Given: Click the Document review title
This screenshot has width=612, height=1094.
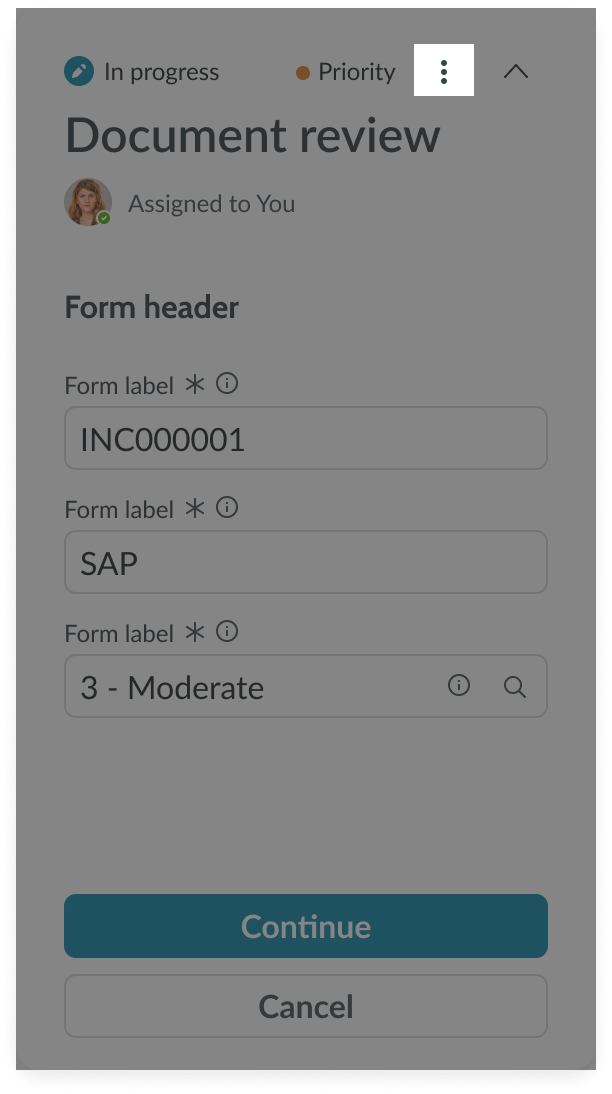Looking at the screenshot, I should pyautogui.click(x=252, y=135).
